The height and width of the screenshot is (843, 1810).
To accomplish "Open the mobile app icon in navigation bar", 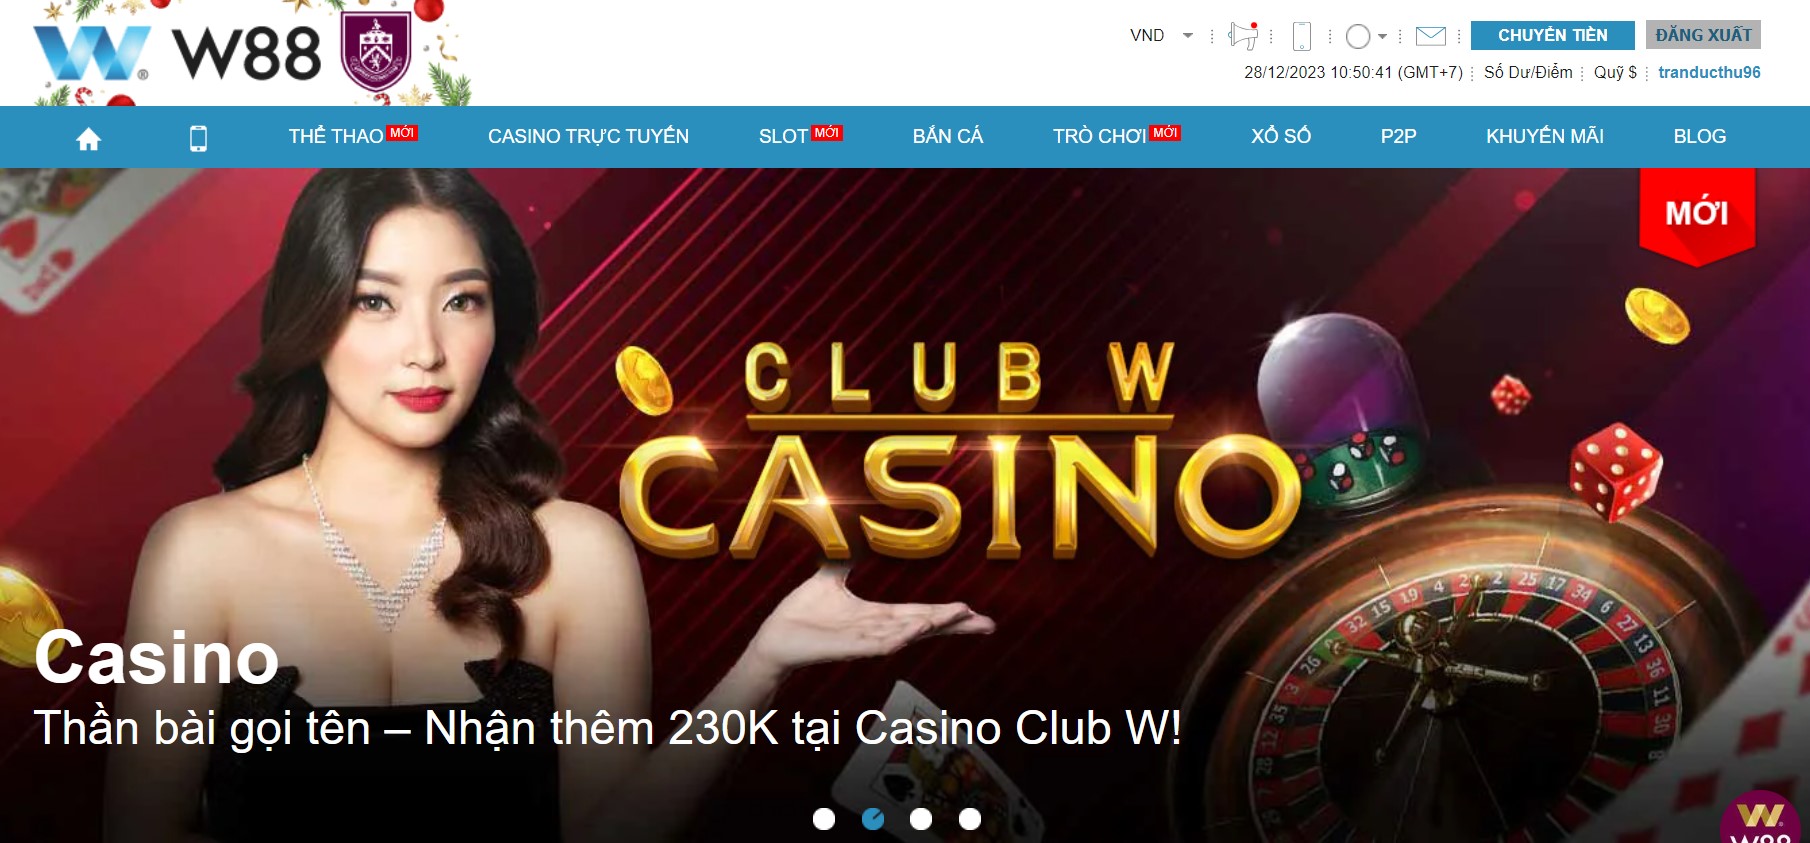I will point(198,138).
